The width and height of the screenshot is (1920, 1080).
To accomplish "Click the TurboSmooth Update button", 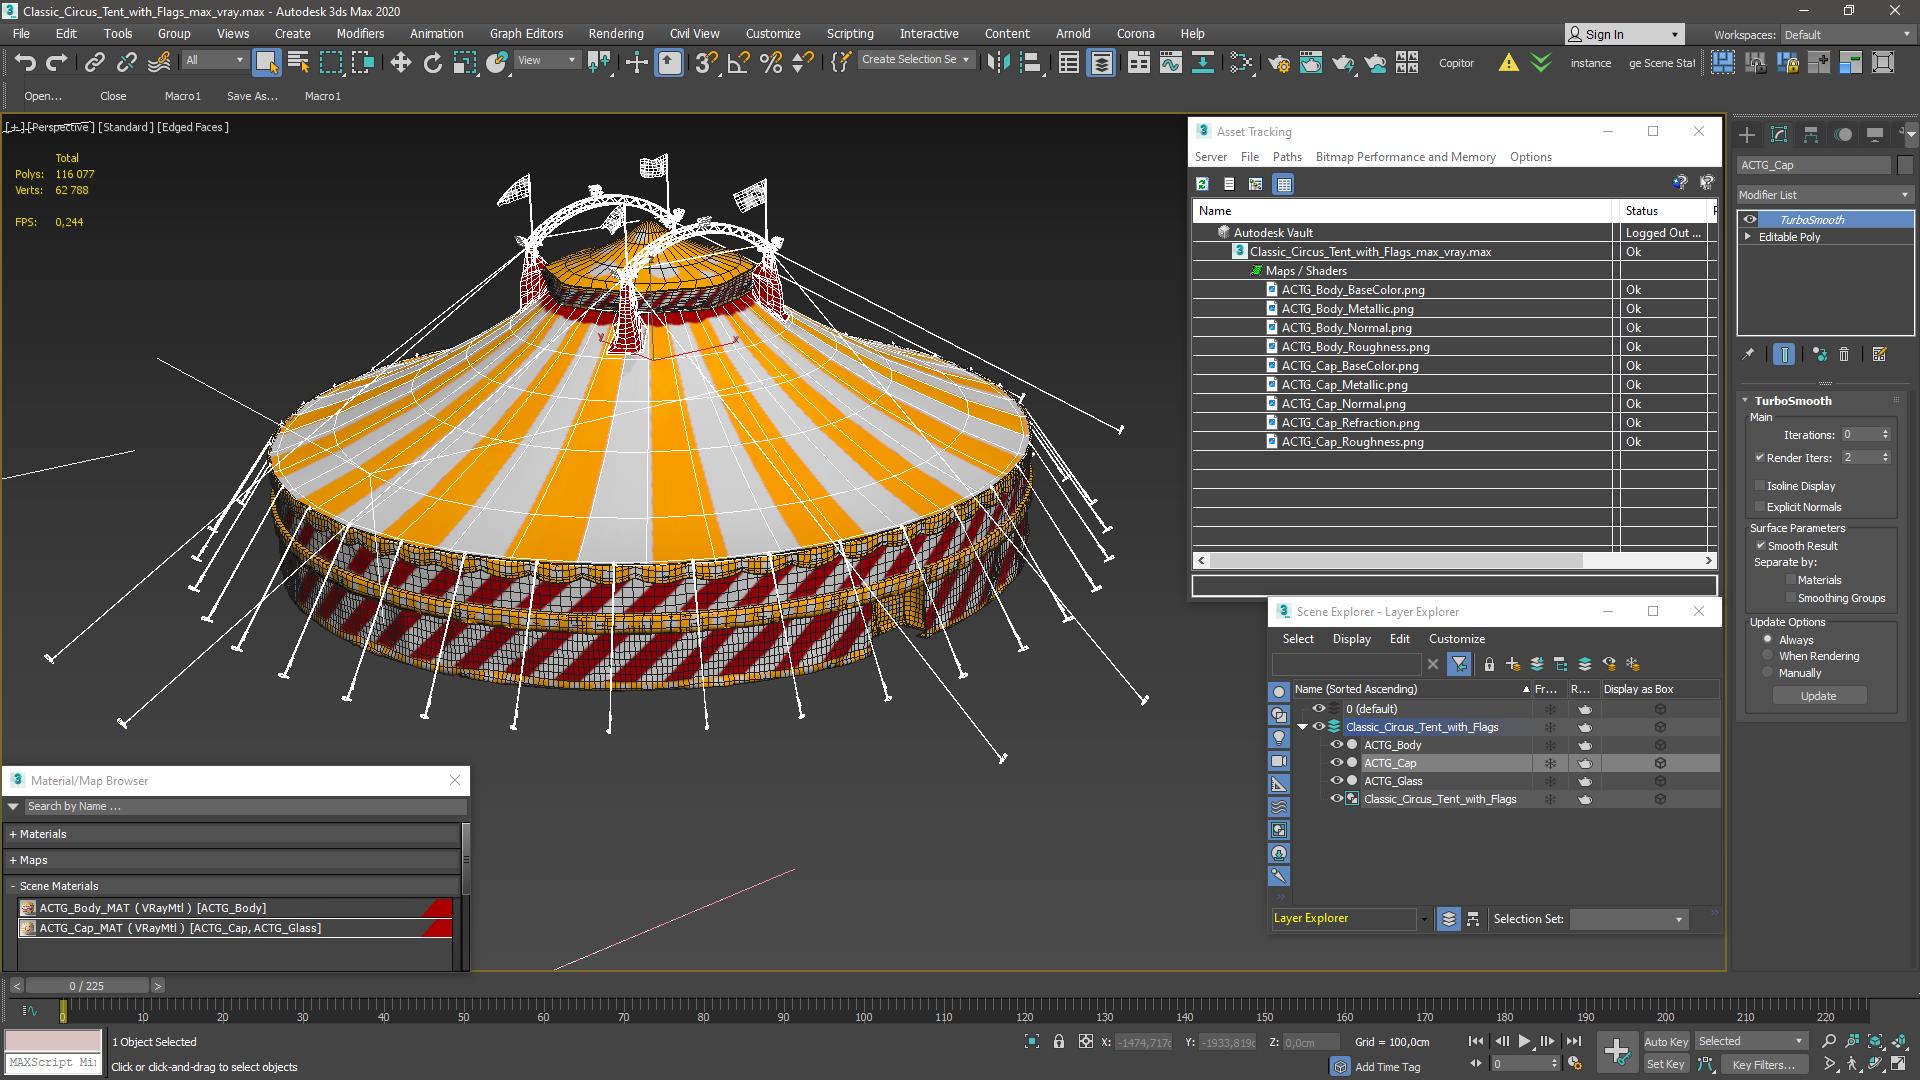I will click(1818, 696).
